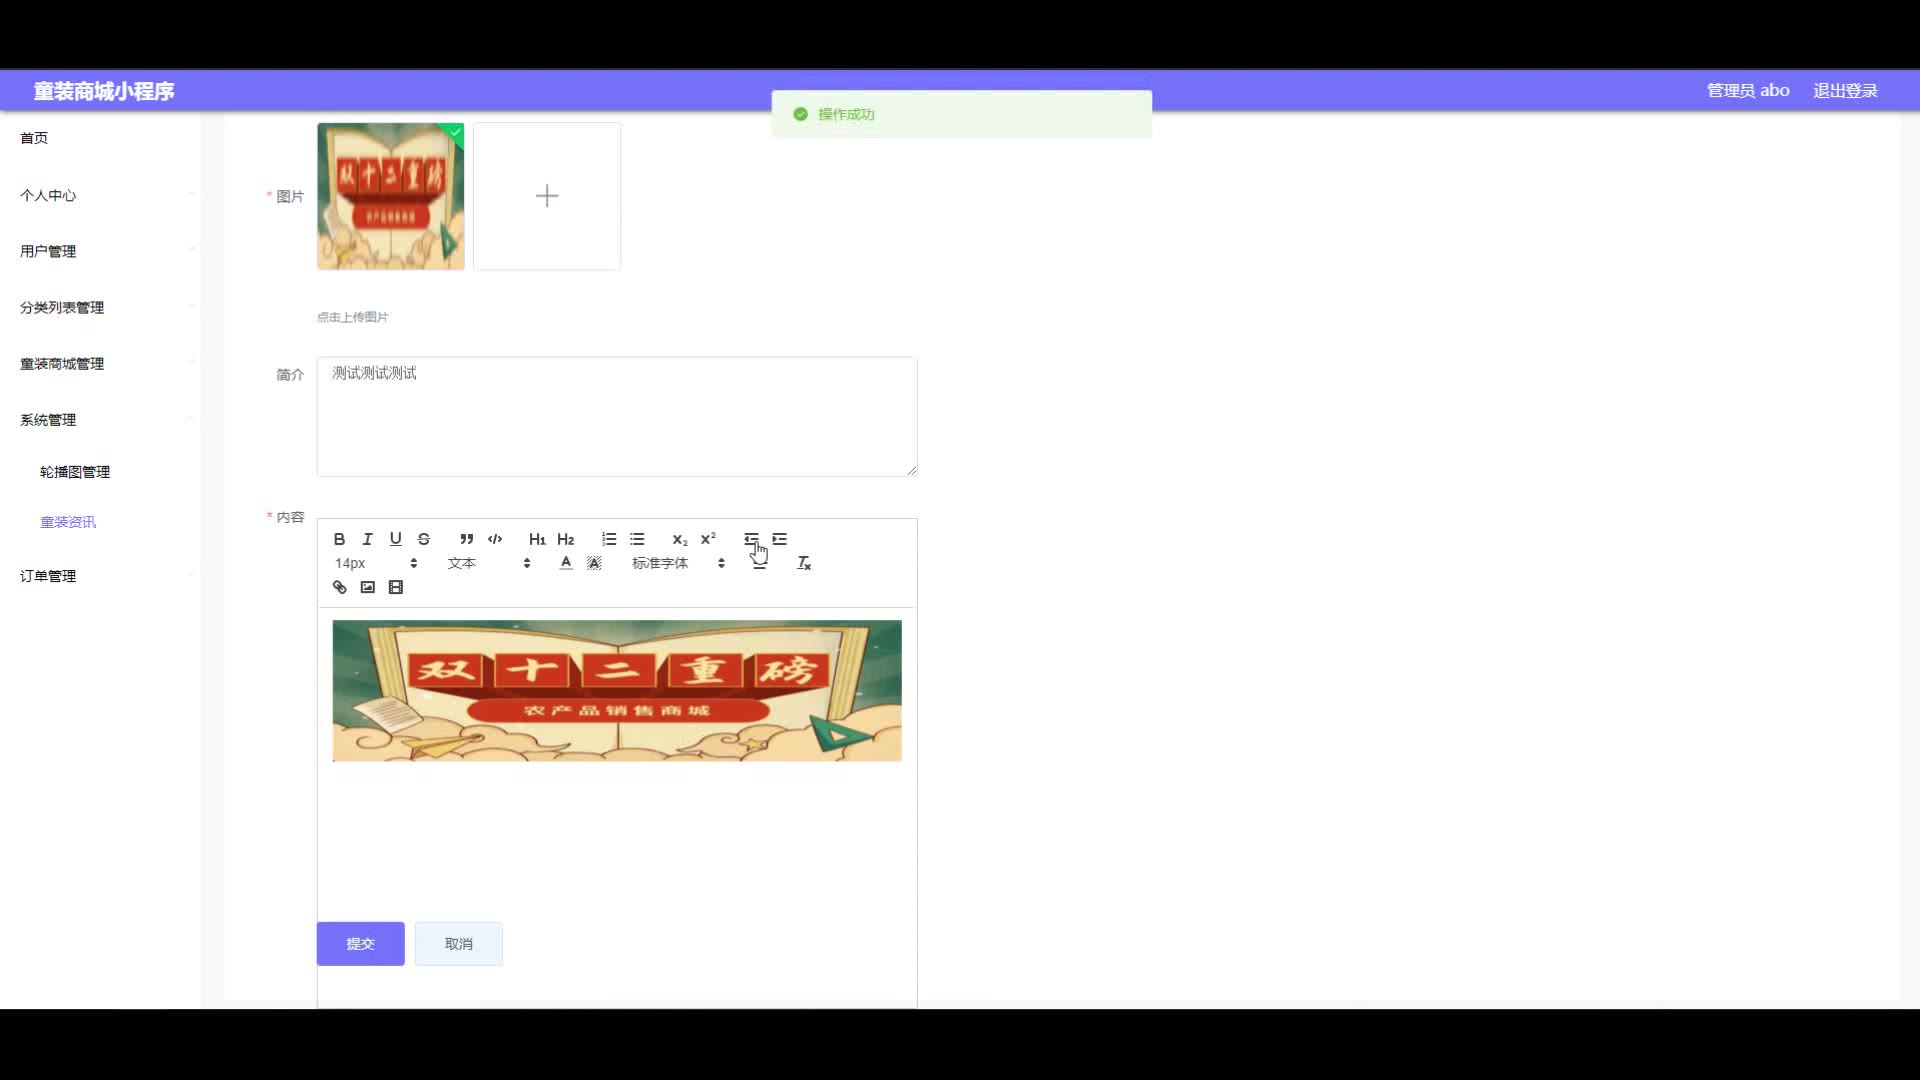This screenshot has height=1080, width=1920.
Task: Increase the paragraph indent
Action: 780,539
